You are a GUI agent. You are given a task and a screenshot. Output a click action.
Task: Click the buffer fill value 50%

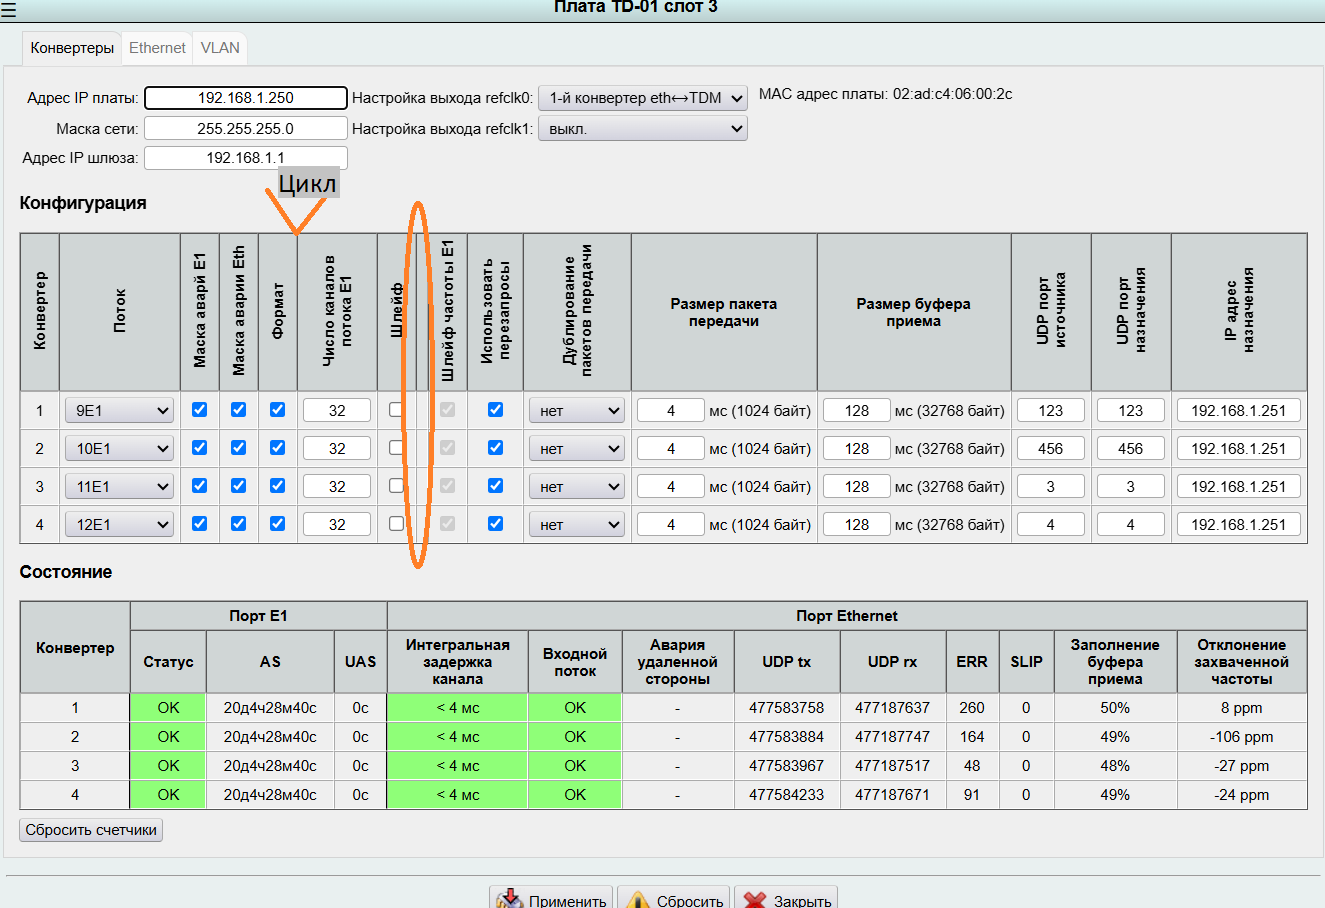pyautogui.click(x=1115, y=708)
